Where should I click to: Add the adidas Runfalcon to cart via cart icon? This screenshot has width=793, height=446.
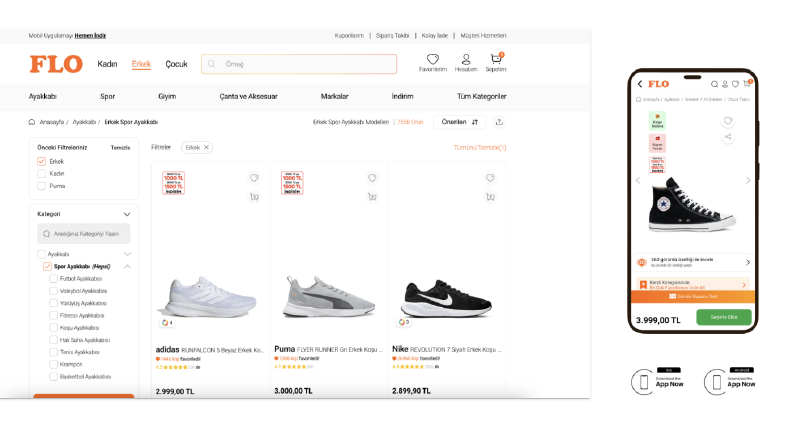click(x=254, y=197)
